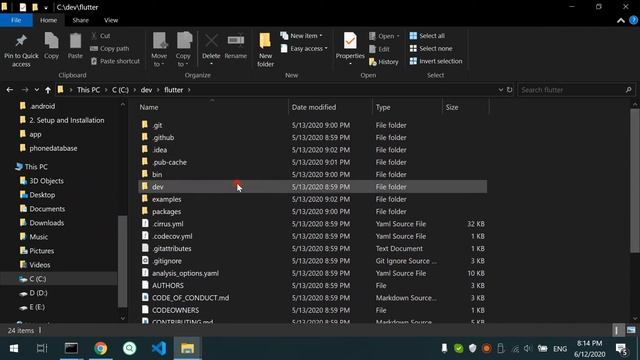Go back with the Back arrow
This screenshot has width=640, height=360.
point(10,90)
